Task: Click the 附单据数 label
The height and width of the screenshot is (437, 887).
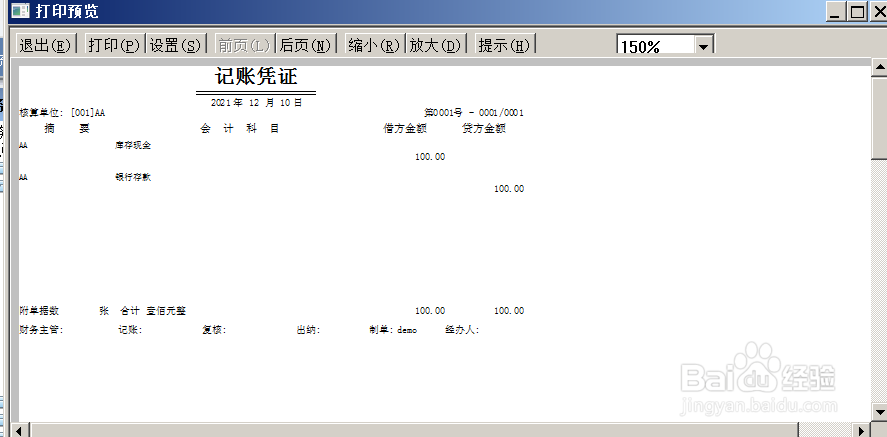Action: click(x=39, y=311)
